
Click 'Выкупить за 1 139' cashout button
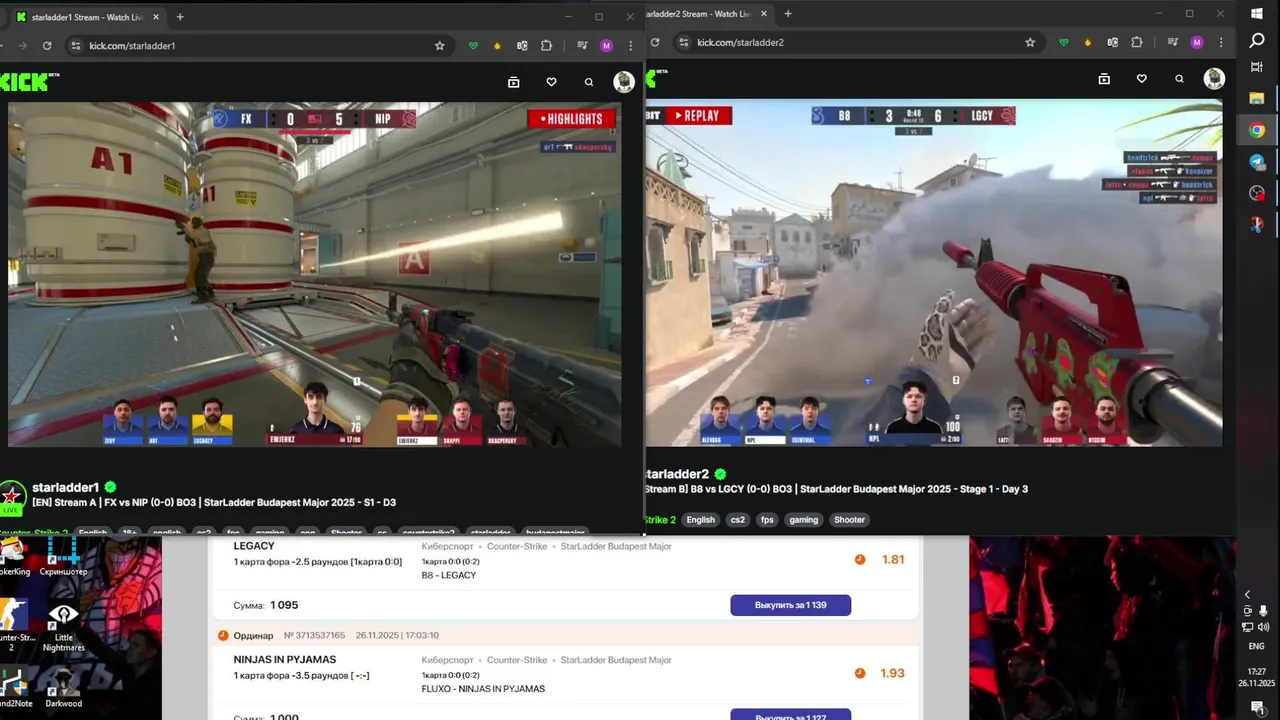(790, 605)
